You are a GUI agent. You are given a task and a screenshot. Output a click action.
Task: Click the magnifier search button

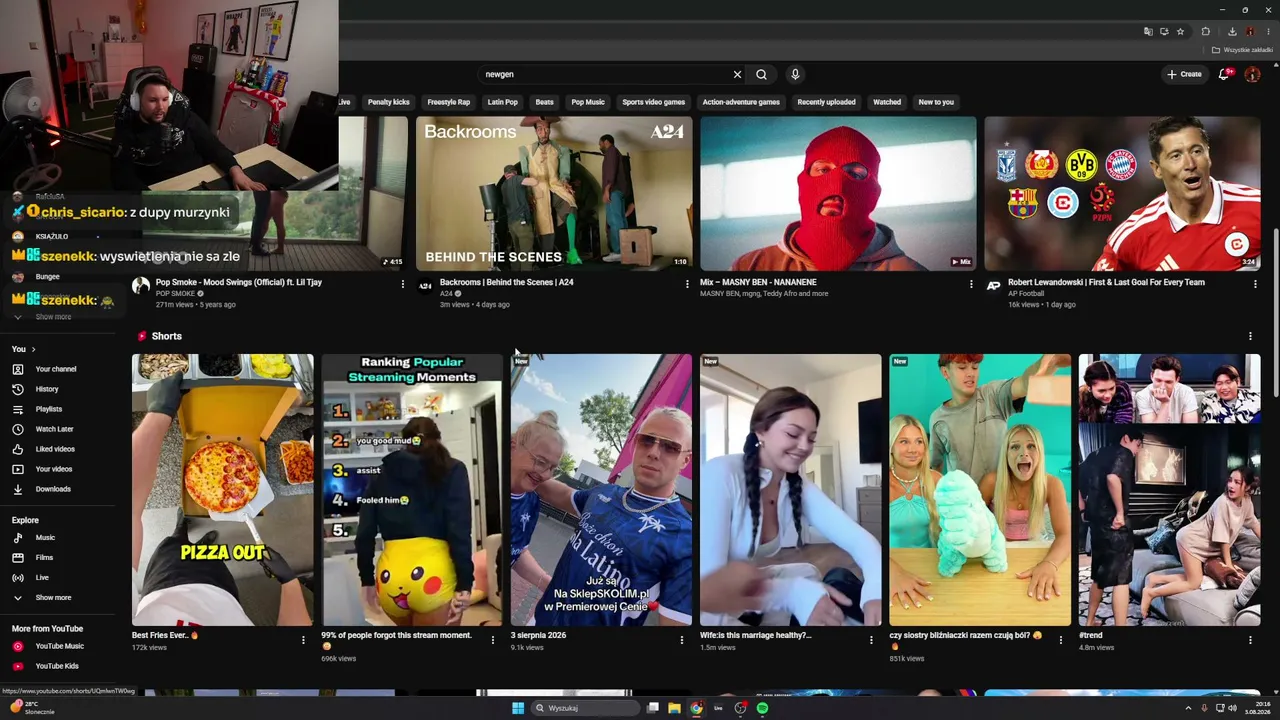tap(762, 74)
